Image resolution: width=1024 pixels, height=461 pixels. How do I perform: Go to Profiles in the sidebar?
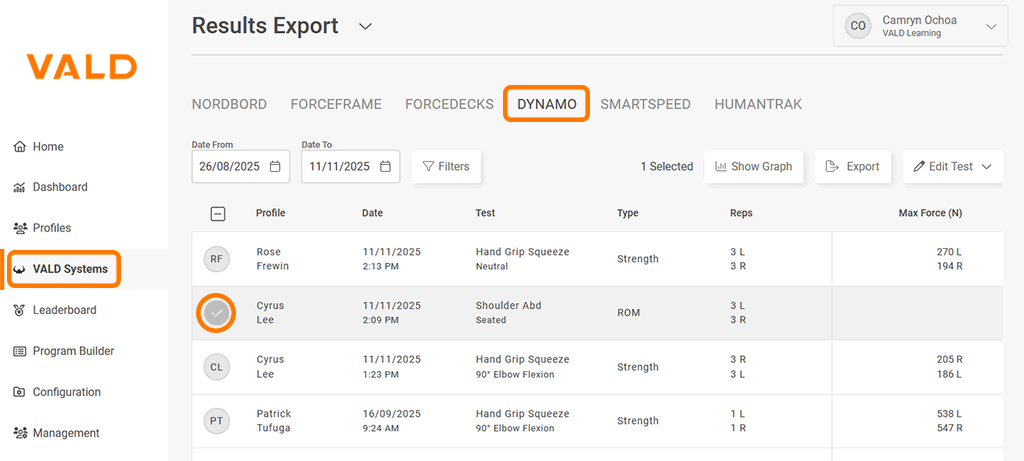tap(42, 228)
